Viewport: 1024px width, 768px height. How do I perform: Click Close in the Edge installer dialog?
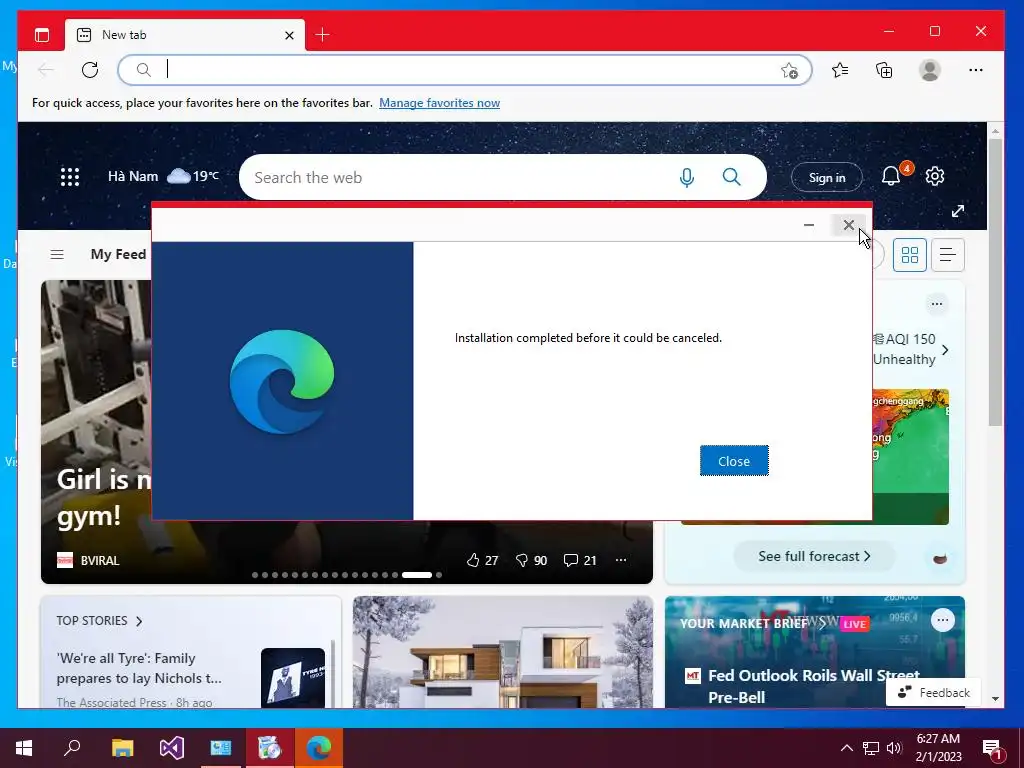[734, 461]
